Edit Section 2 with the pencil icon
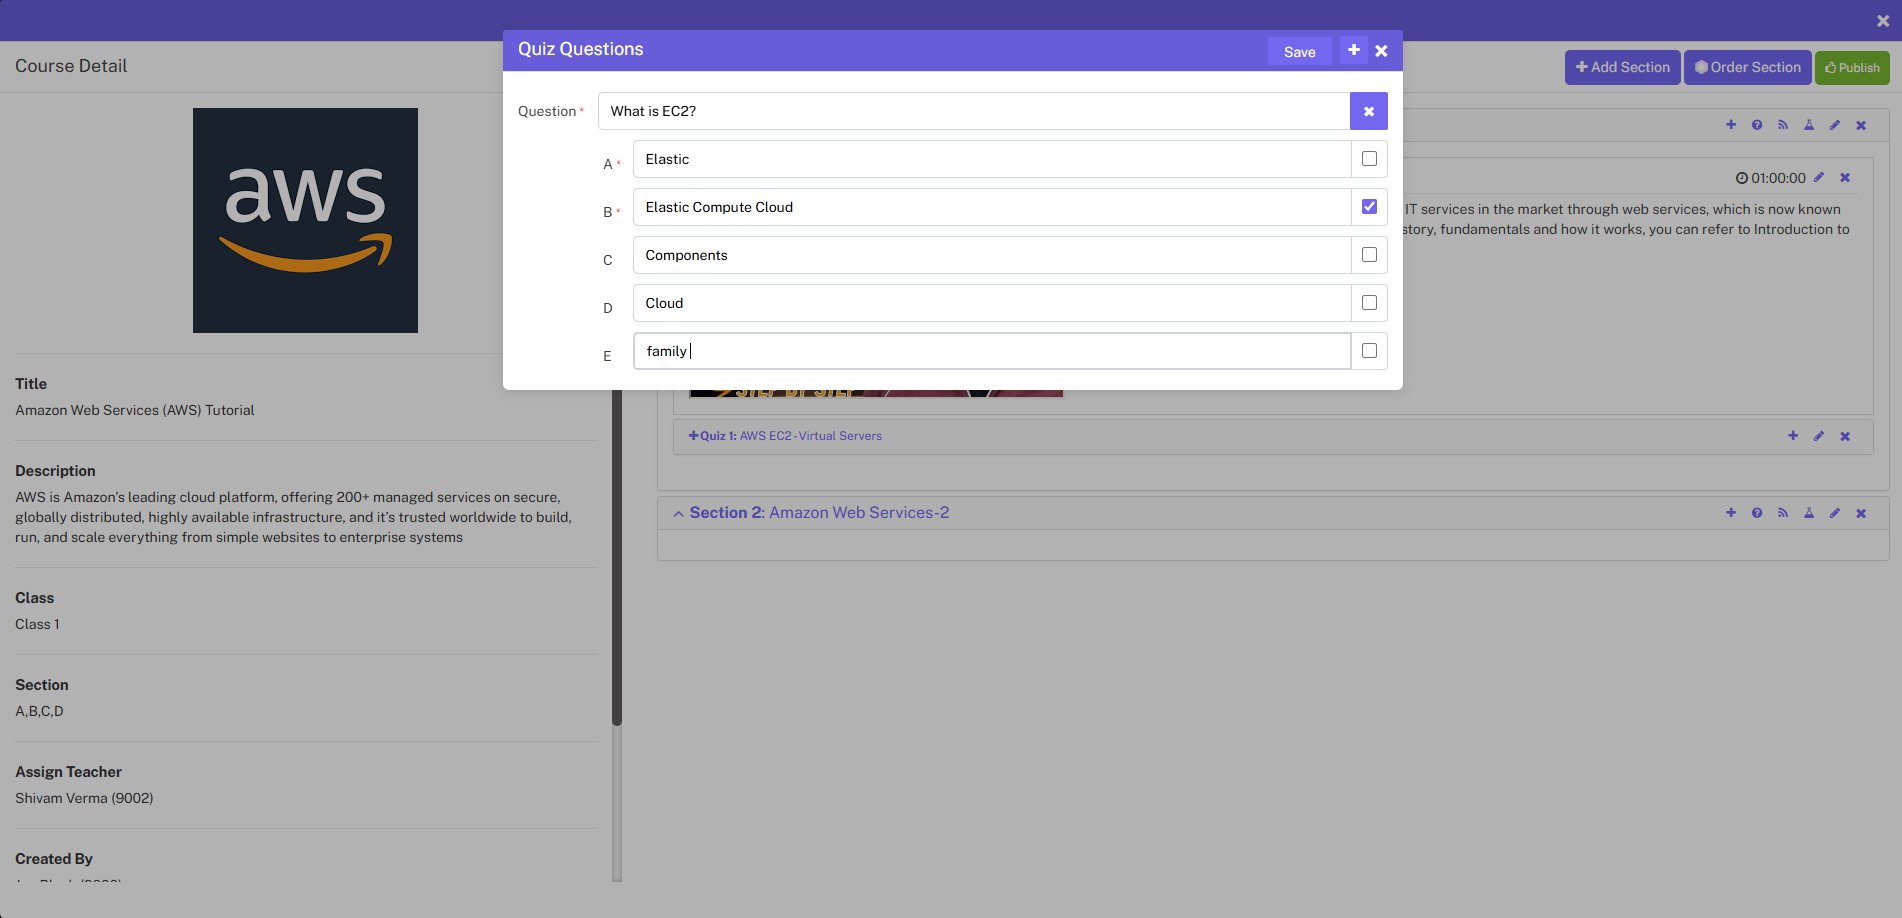 tap(1834, 513)
